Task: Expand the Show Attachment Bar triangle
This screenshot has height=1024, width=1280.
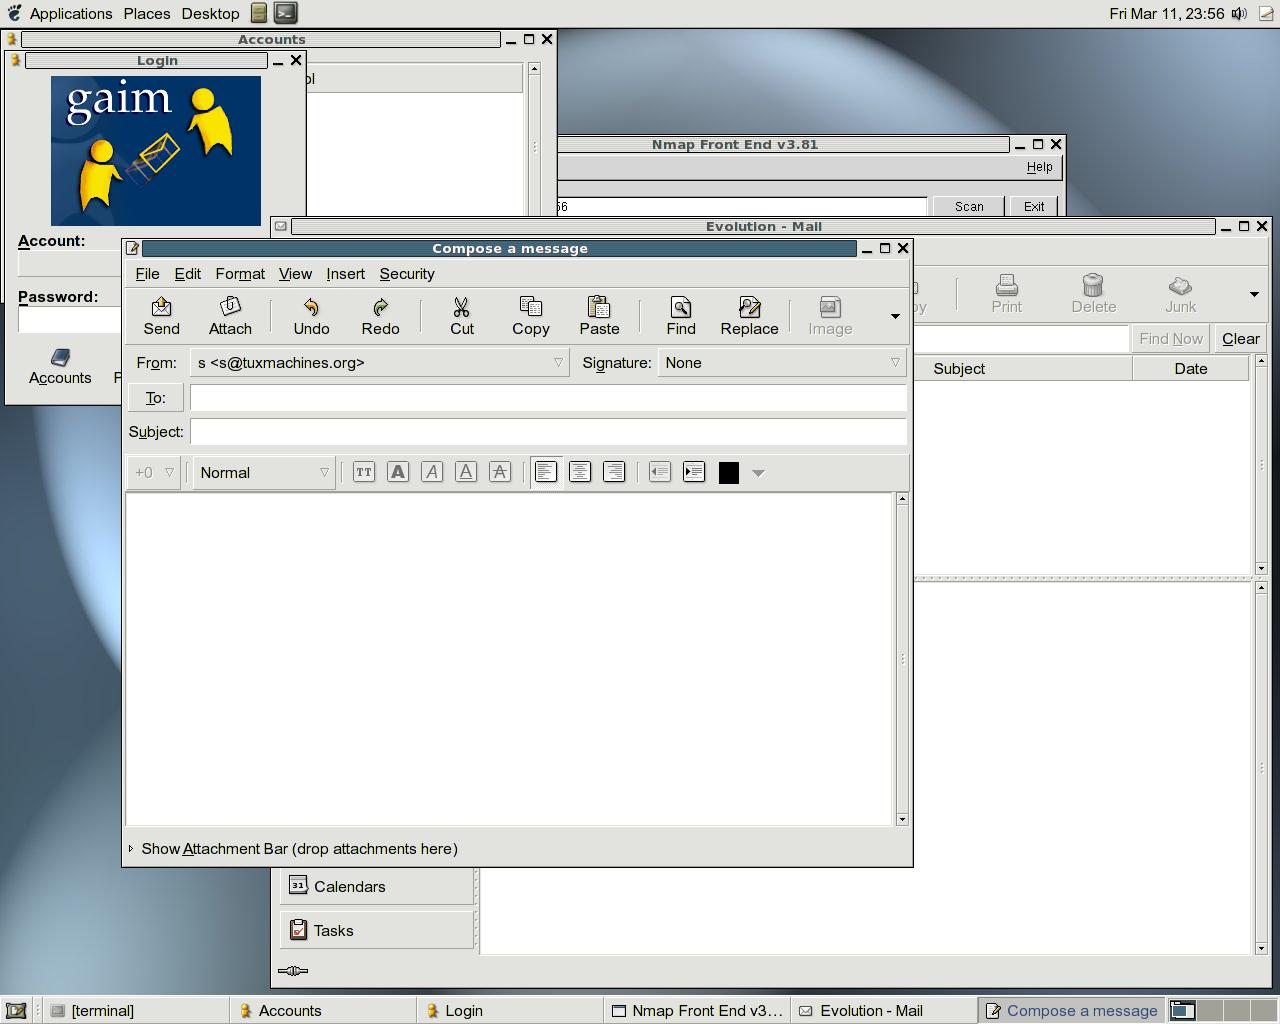Action: pos(131,849)
